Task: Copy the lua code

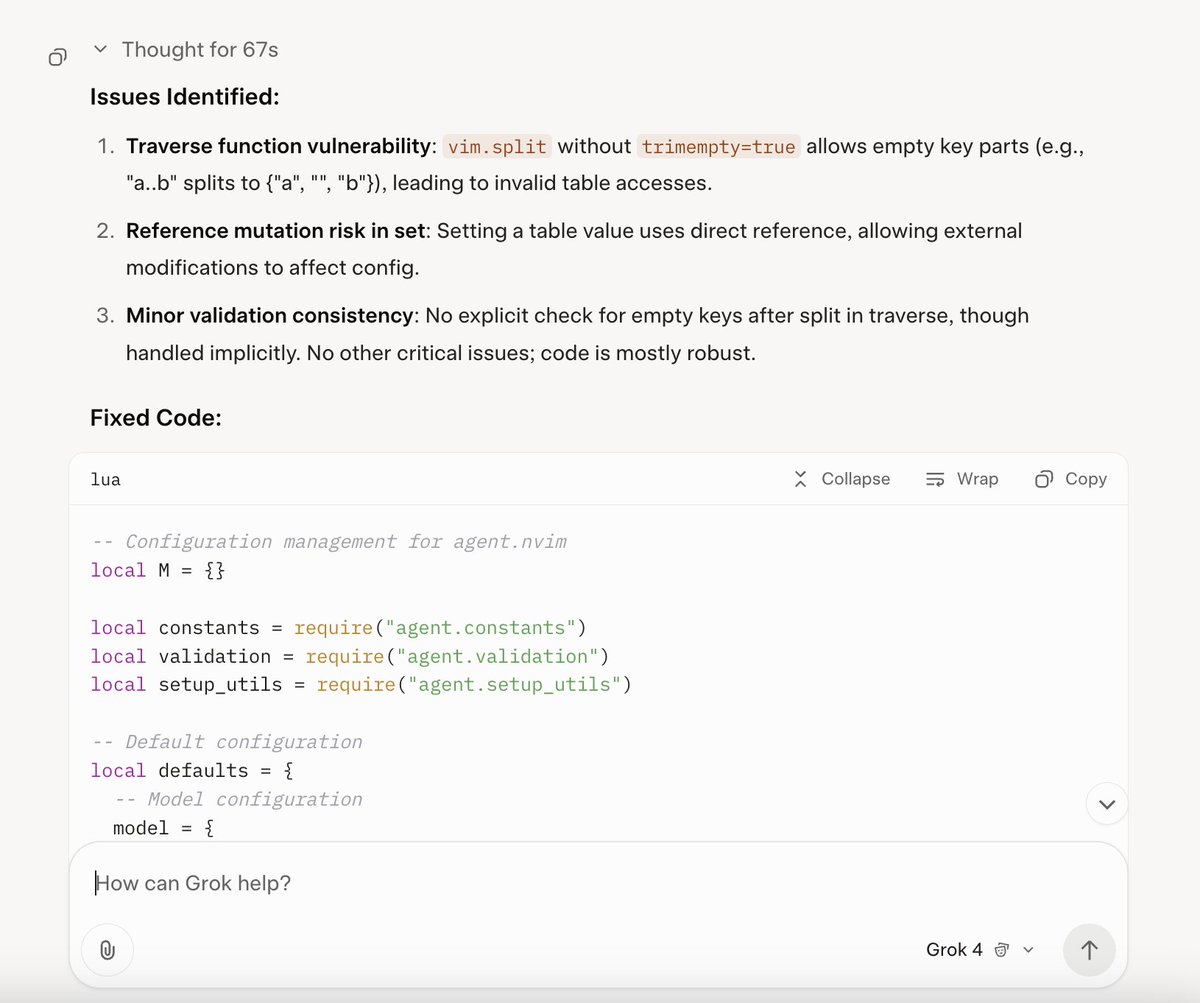Action: (1071, 479)
